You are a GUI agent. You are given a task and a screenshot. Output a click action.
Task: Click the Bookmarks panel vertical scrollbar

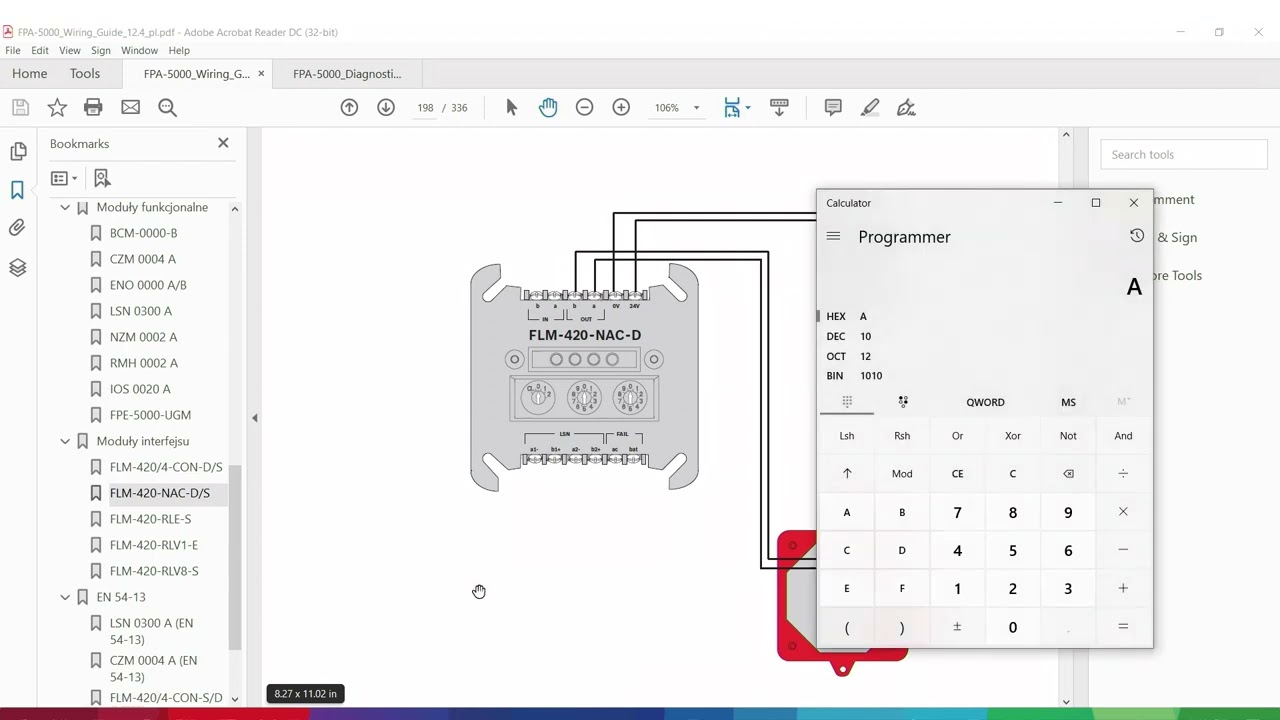click(235, 559)
